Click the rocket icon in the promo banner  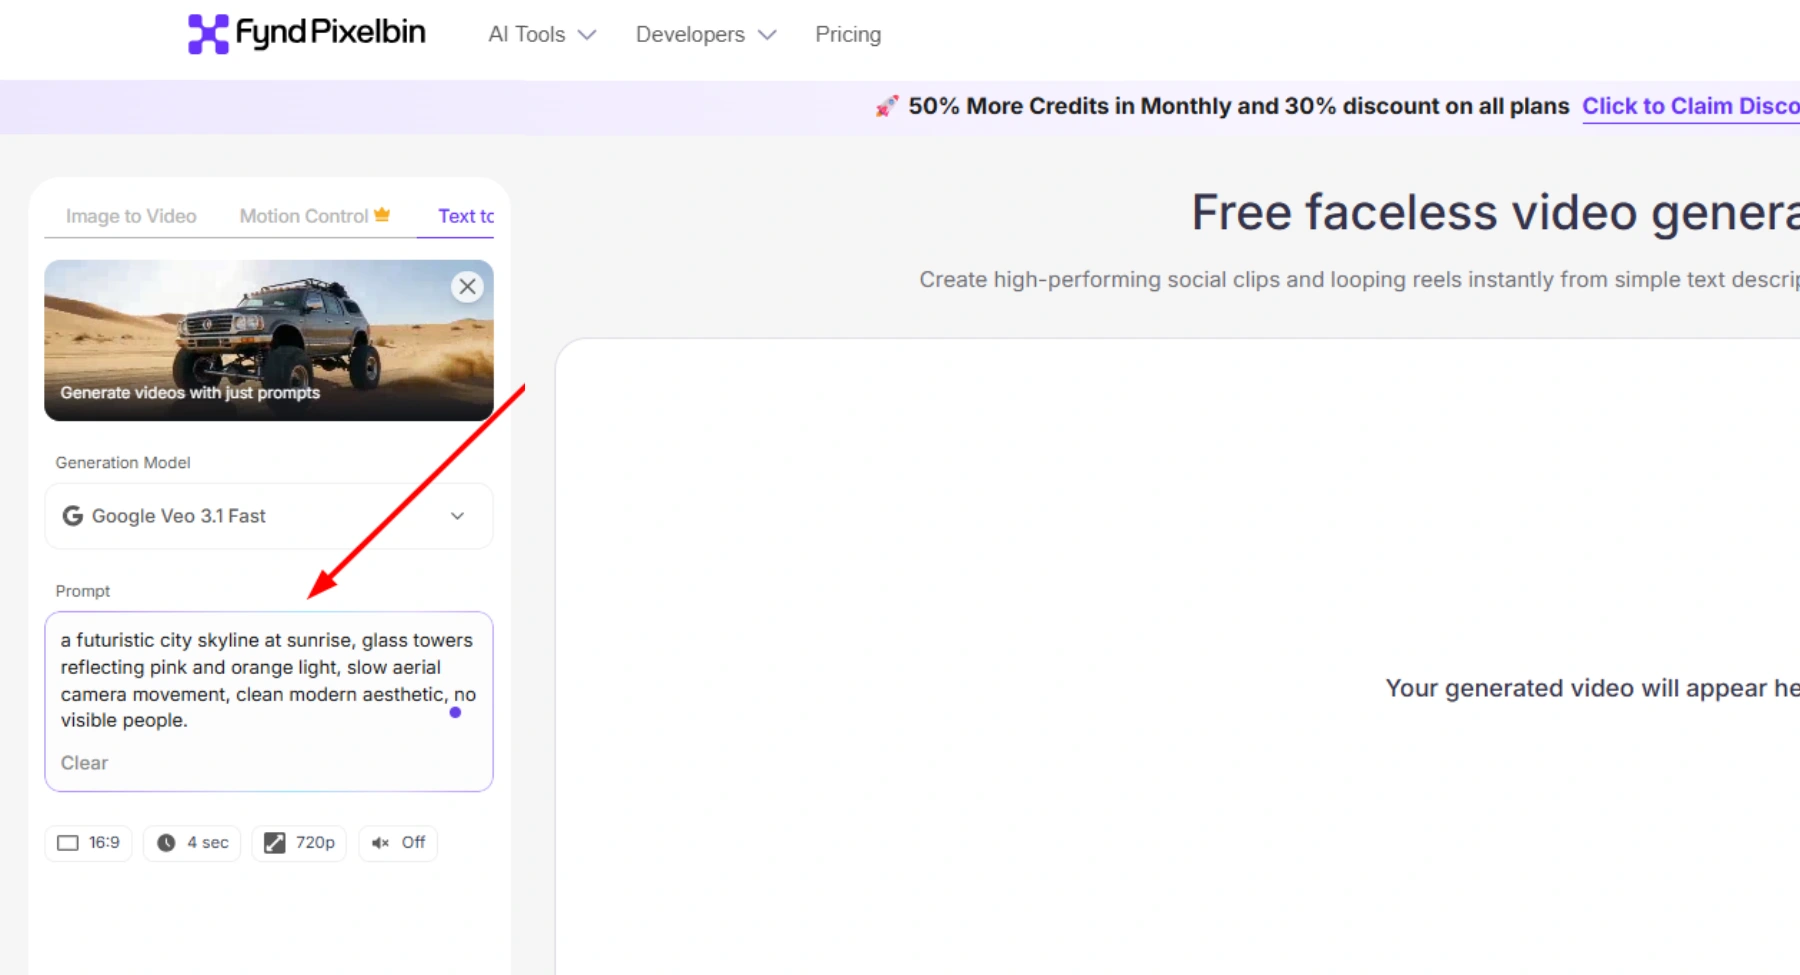[886, 106]
